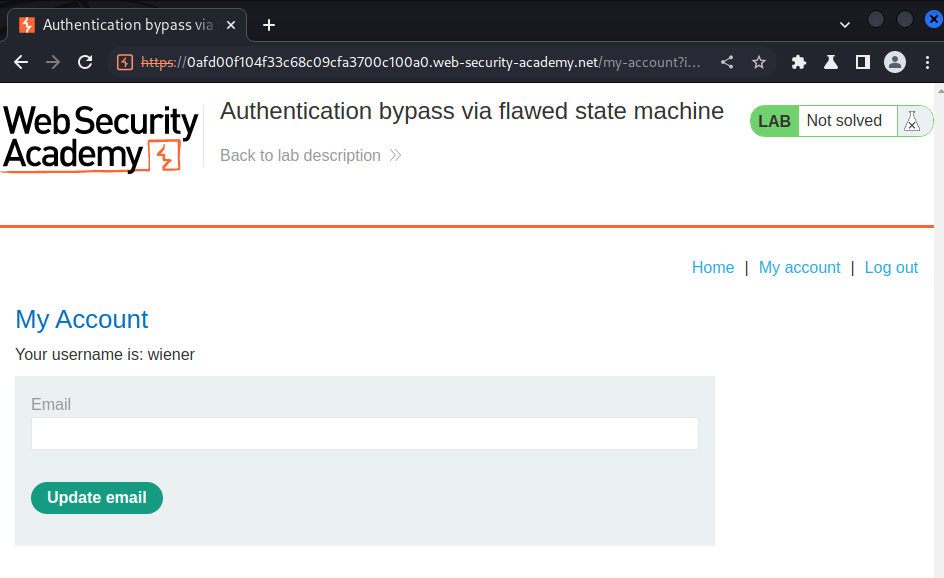
Task: Click the My Account heading
Action: click(81, 319)
